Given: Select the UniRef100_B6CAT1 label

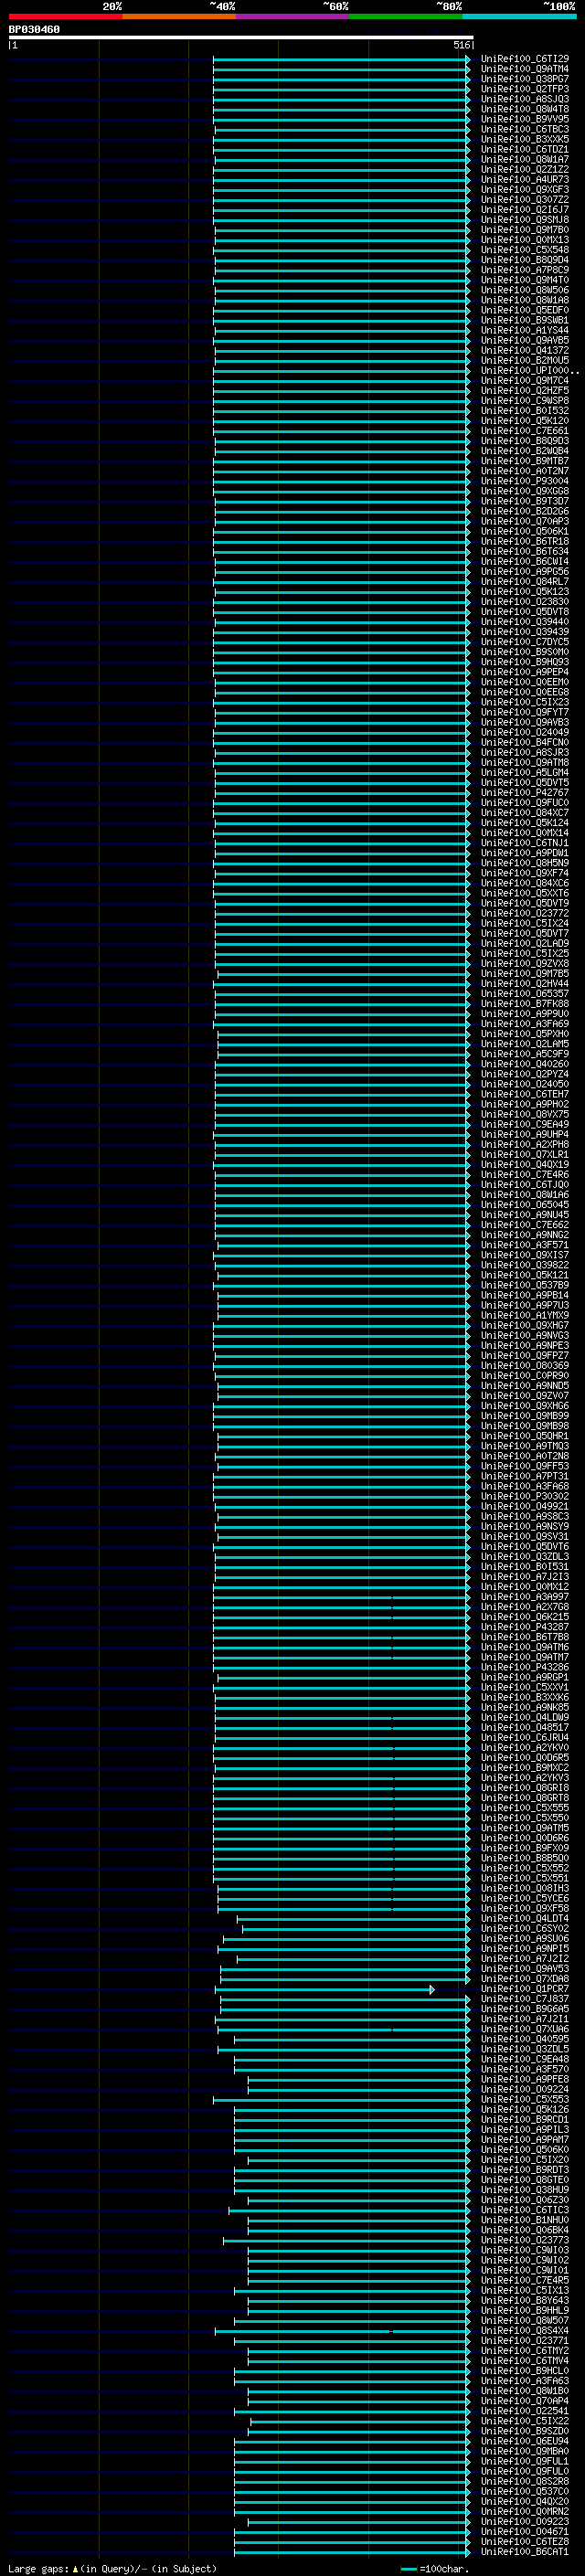Looking at the screenshot, I should [525, 2551].
